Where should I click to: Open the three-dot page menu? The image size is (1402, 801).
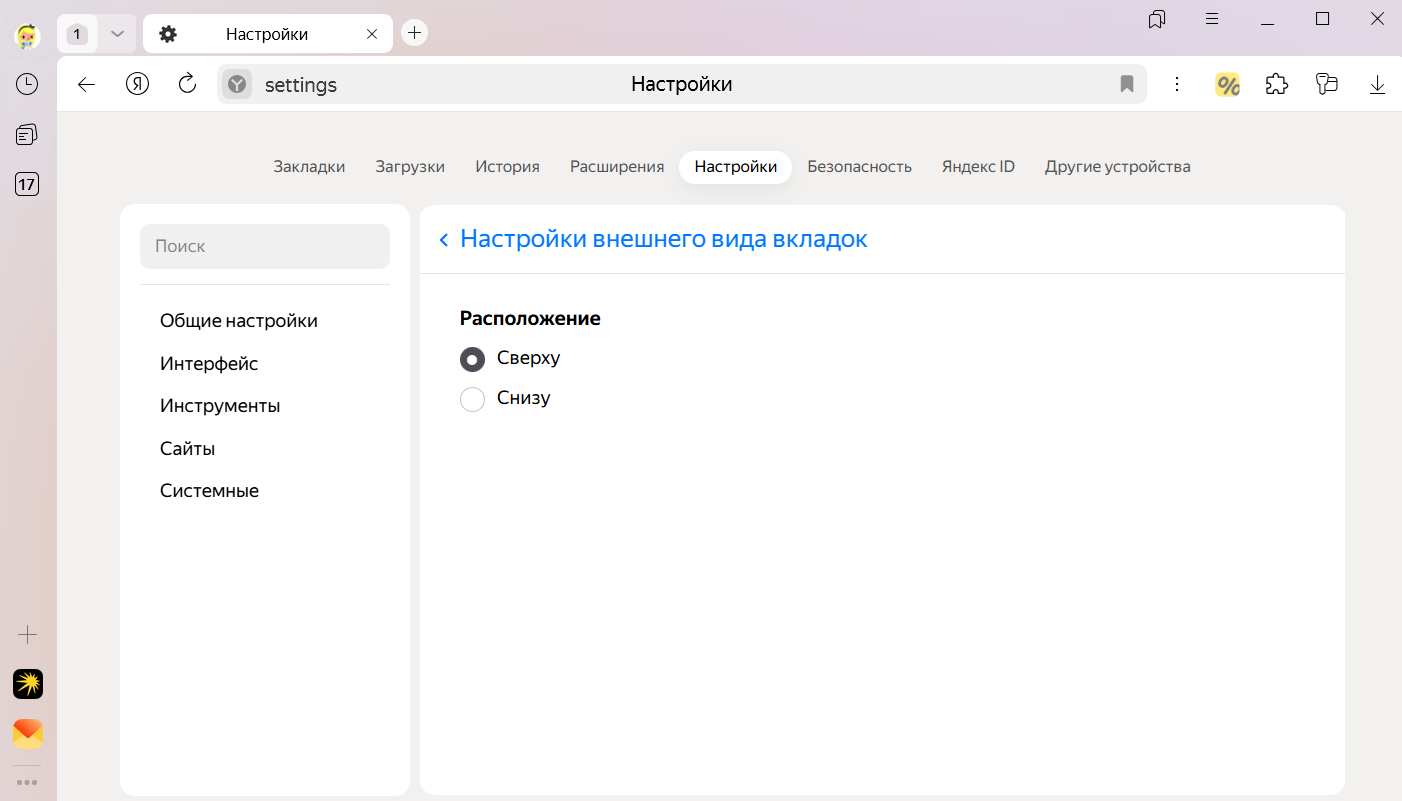pos(1177,84)
